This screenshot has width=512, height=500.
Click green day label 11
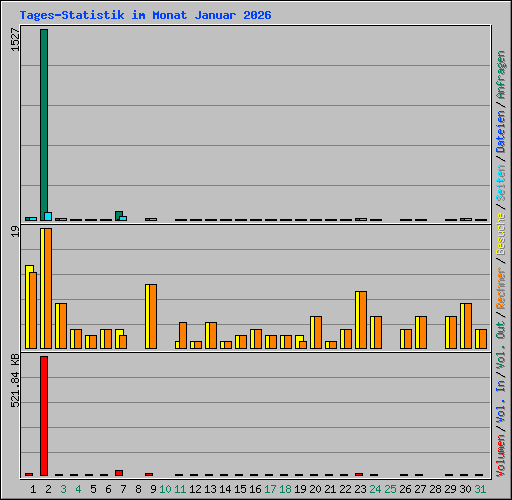180,489
